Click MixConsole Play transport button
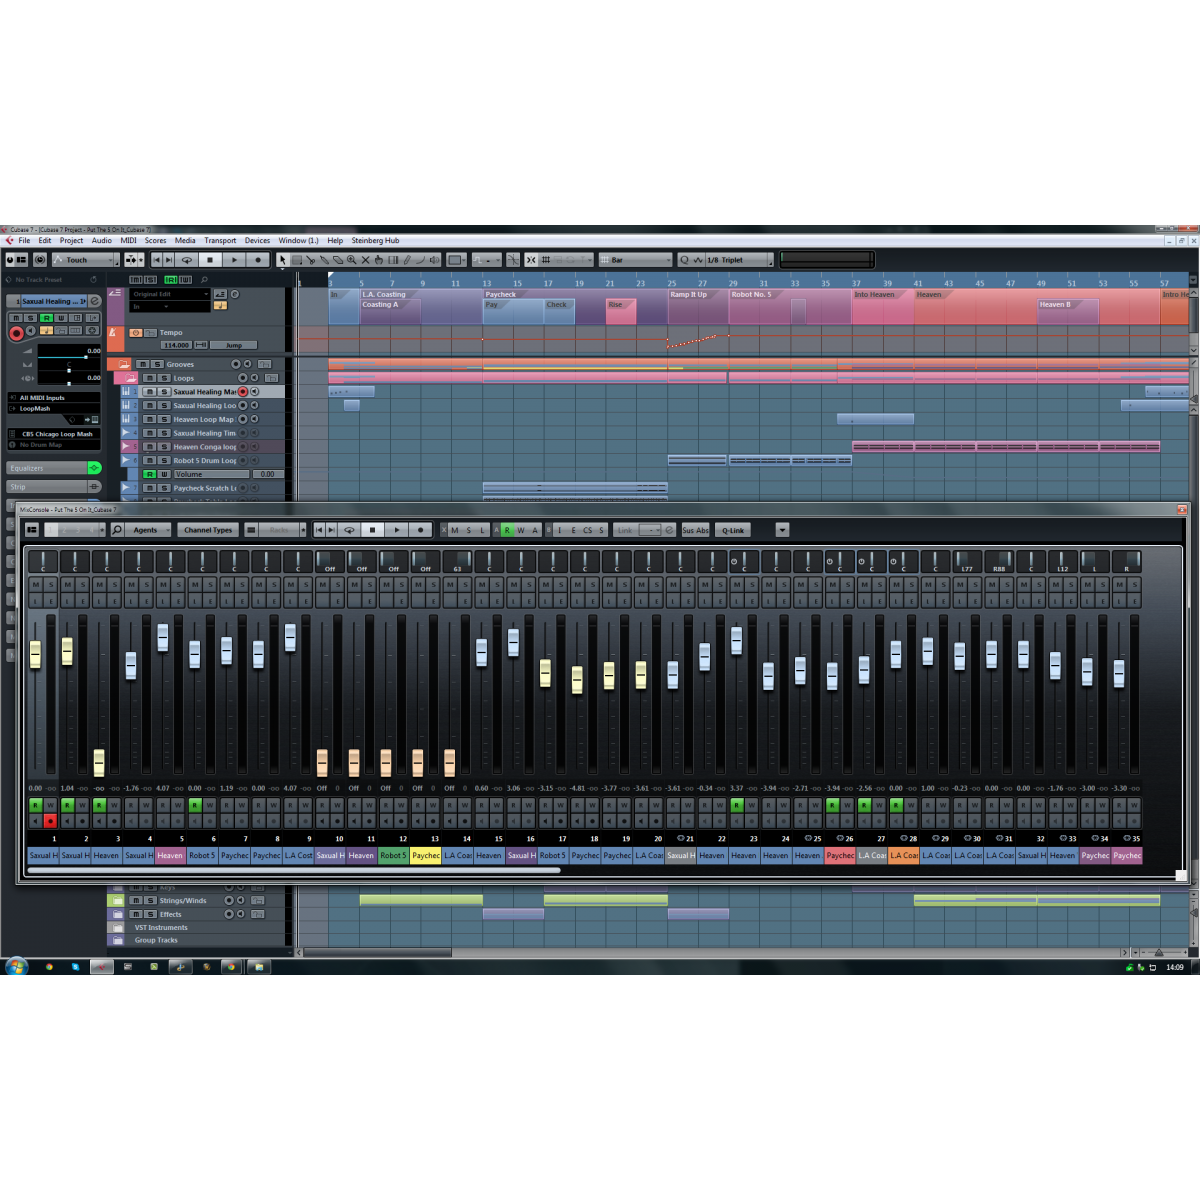Image resolution: width=1200 pixels, height=1200 pixels. tap(397, 530)
